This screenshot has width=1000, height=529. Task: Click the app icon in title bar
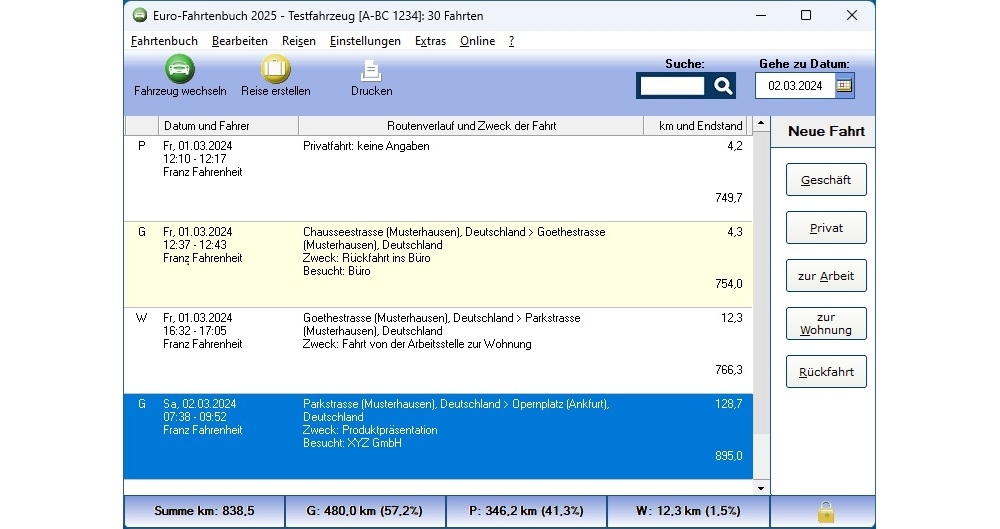[x=140, y=15]
